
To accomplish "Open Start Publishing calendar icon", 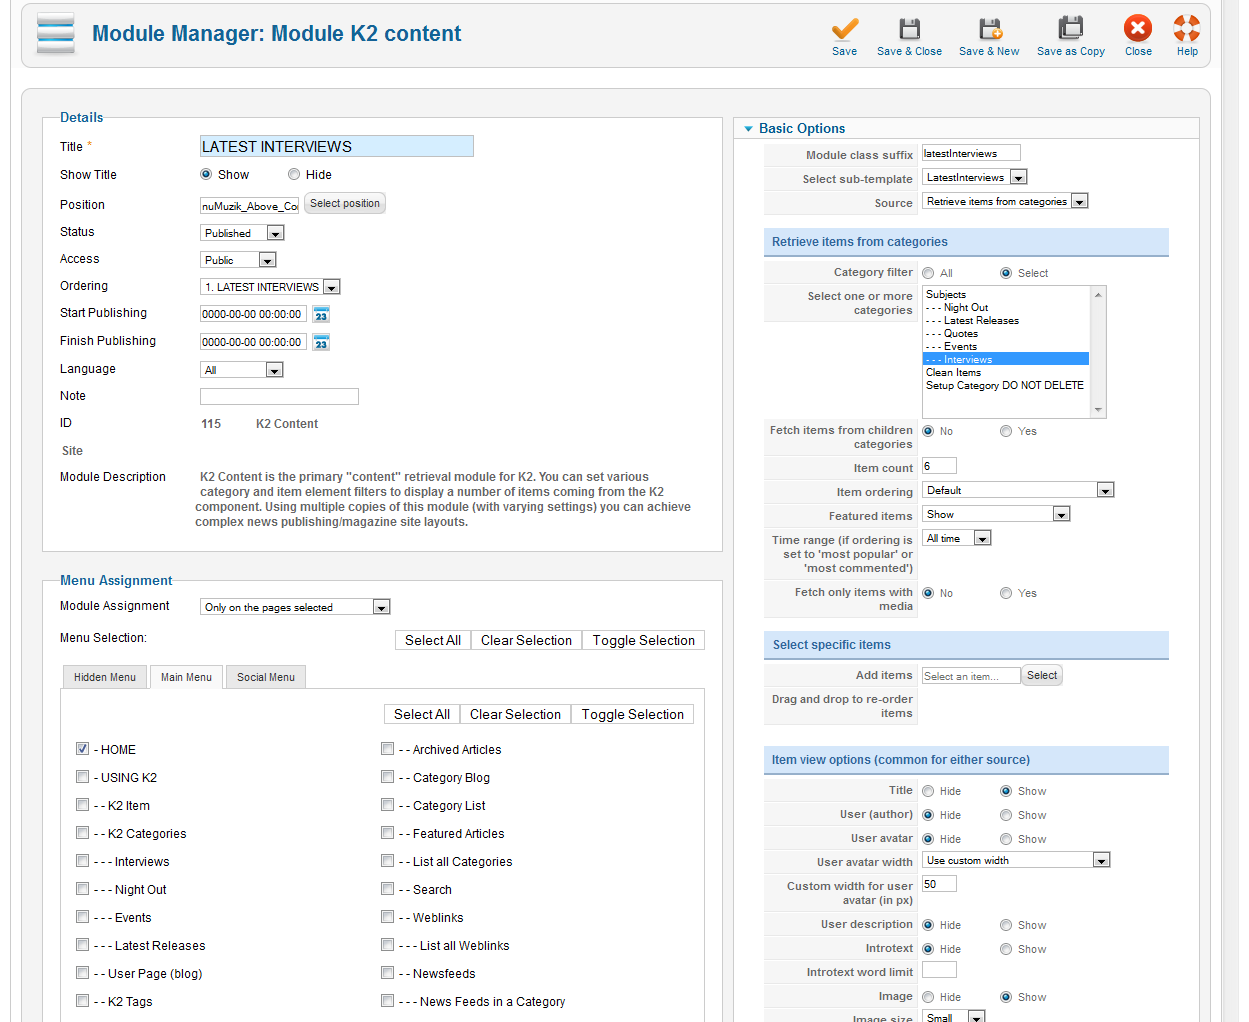I will click(x=321, y=314).
